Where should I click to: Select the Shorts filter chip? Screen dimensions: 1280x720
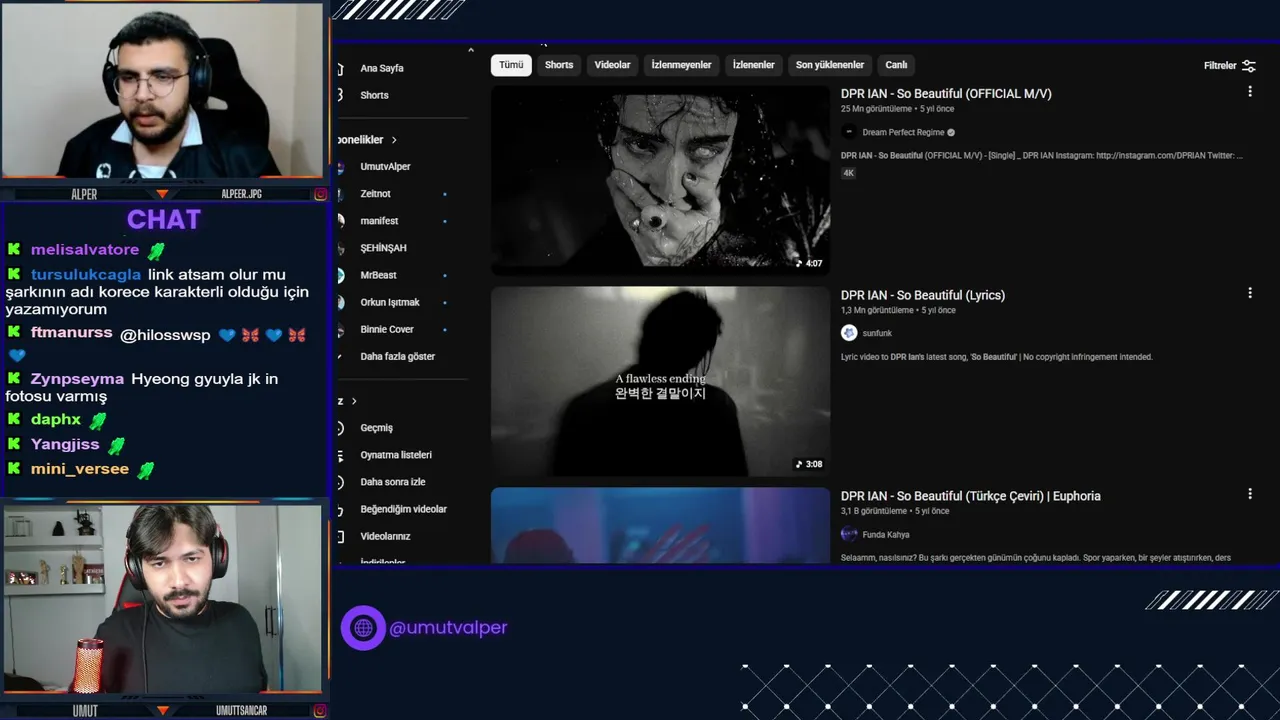tap(559, 65)
